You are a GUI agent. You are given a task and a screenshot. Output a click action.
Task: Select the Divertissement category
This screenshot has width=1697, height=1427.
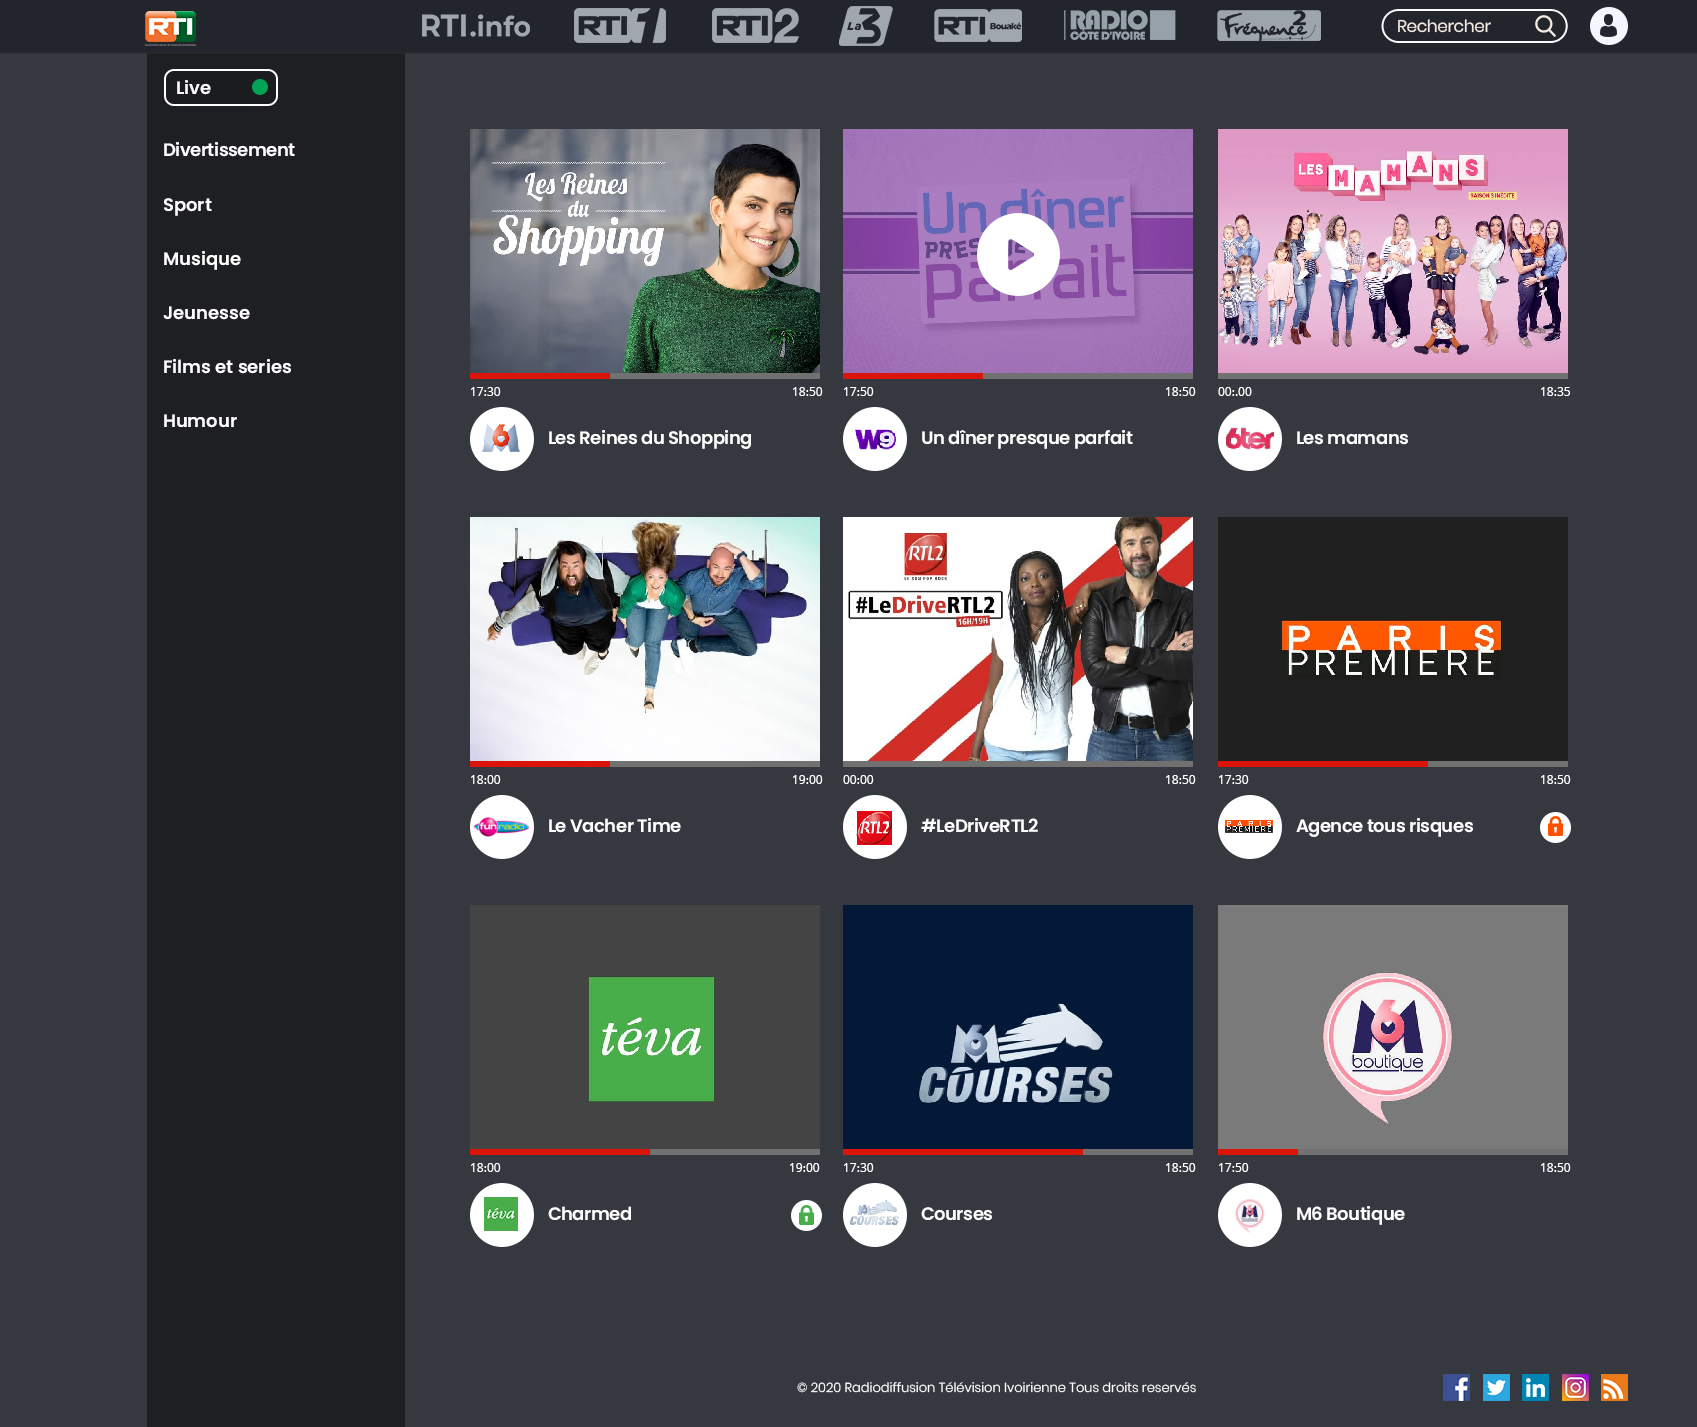click(229, 150)
